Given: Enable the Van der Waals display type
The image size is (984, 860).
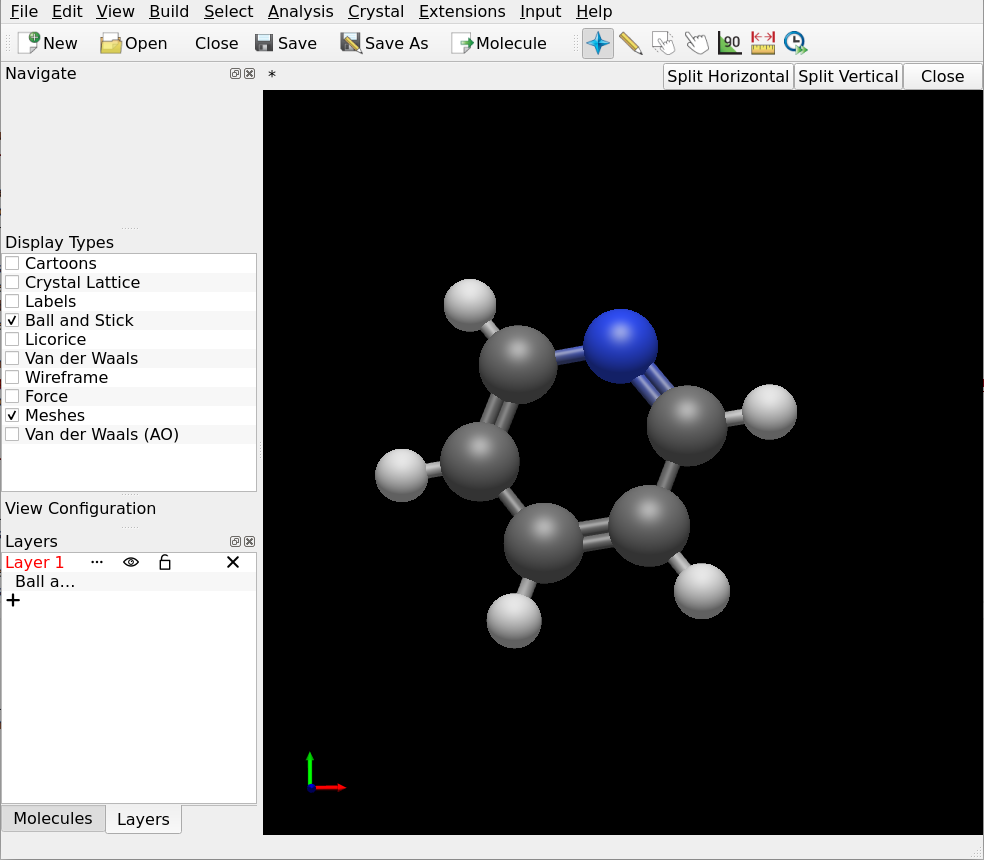Looking at the screenshot, I should [12, 358].
